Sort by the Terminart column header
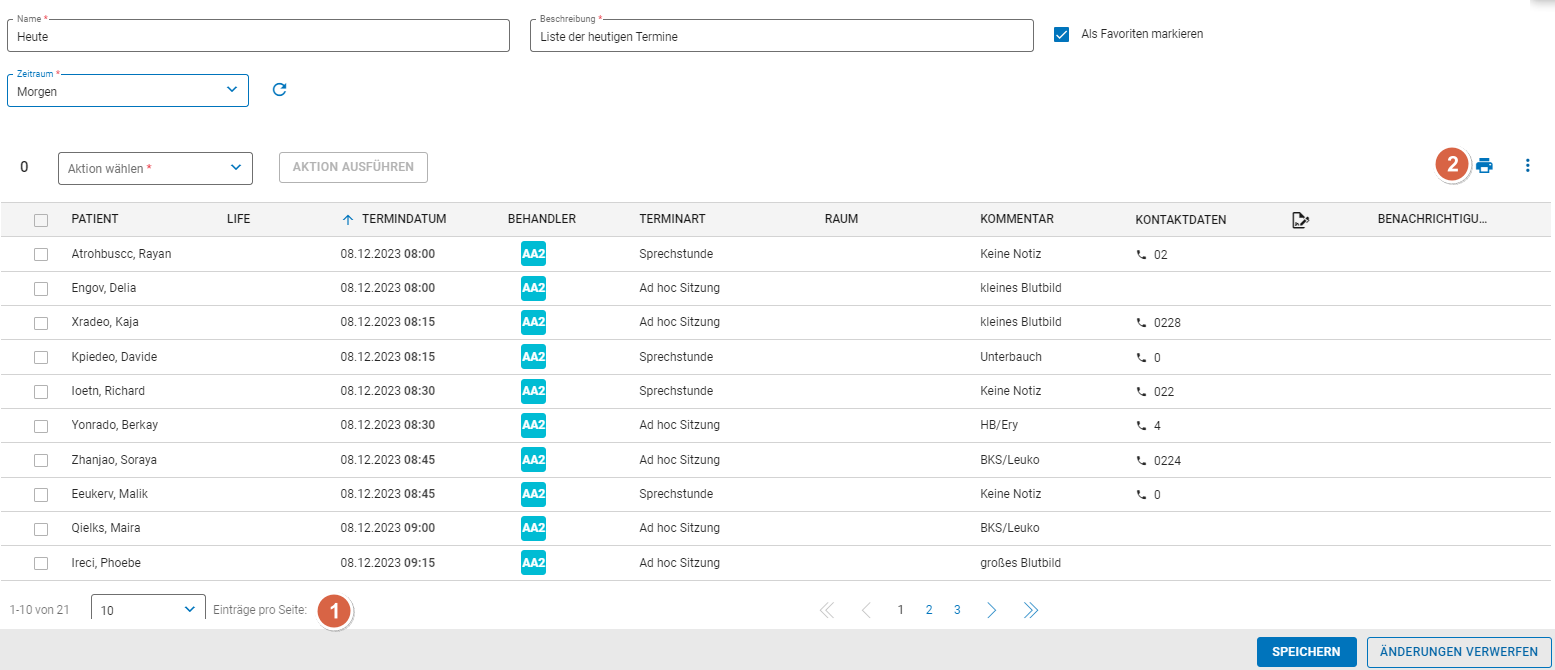The height and width of the screenshot is (670, 1555). coord(673,219)
